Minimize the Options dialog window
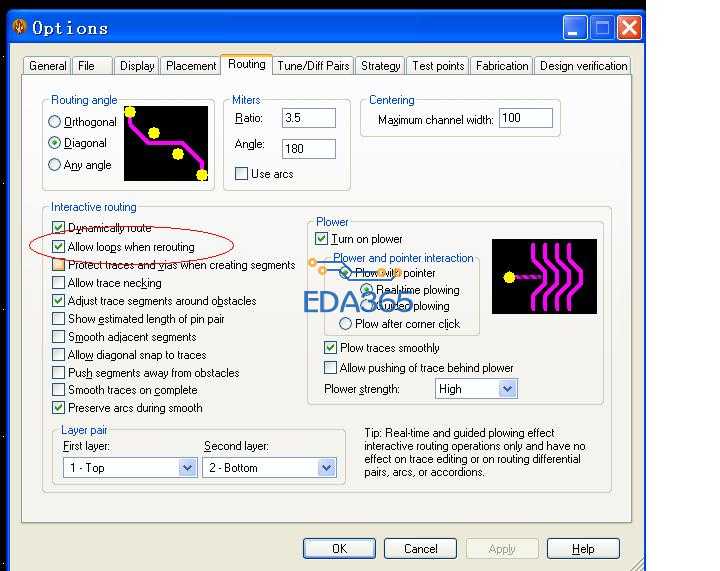 (574, 28)
